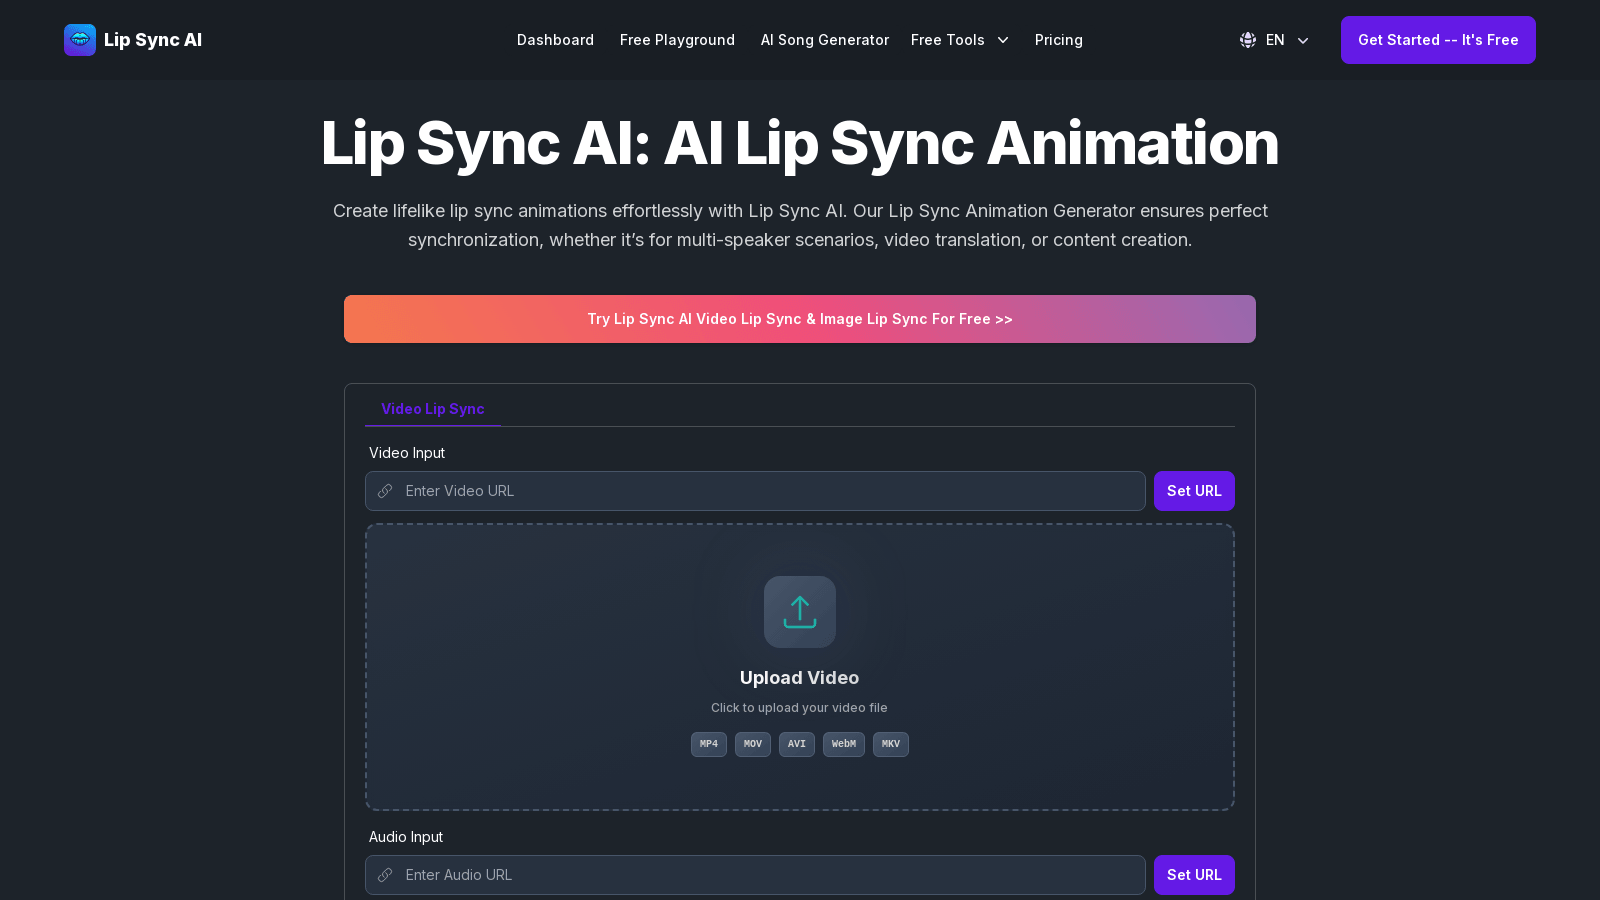Click the Lip Sync AI lips logo icon

point(80,40)
